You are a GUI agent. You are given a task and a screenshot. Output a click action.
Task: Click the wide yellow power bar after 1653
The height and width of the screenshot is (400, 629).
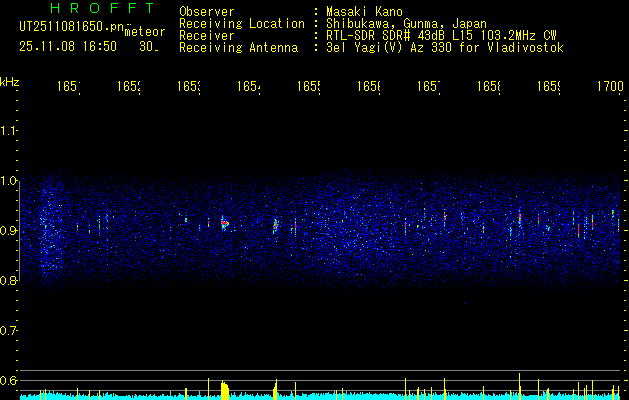[x=225, y=391]
